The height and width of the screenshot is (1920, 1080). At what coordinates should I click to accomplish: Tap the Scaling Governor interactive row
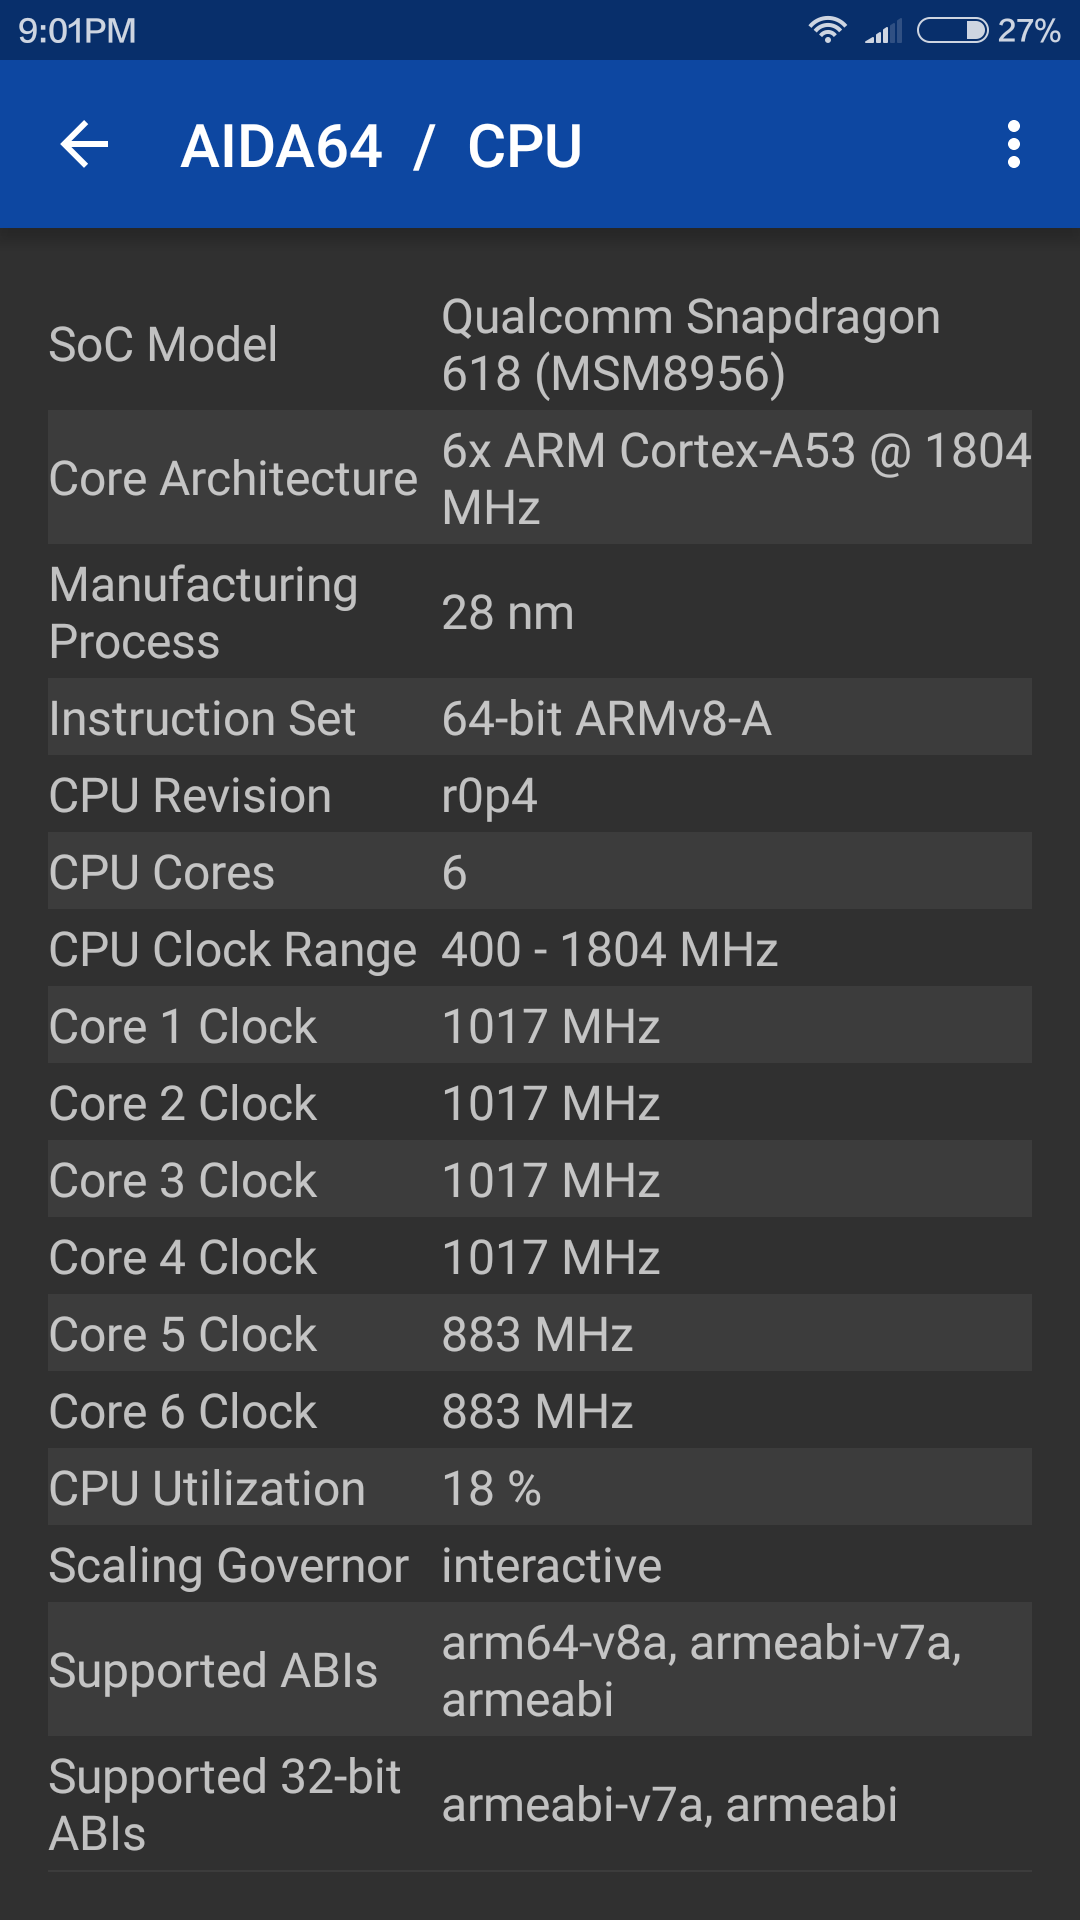[540, 1564]
